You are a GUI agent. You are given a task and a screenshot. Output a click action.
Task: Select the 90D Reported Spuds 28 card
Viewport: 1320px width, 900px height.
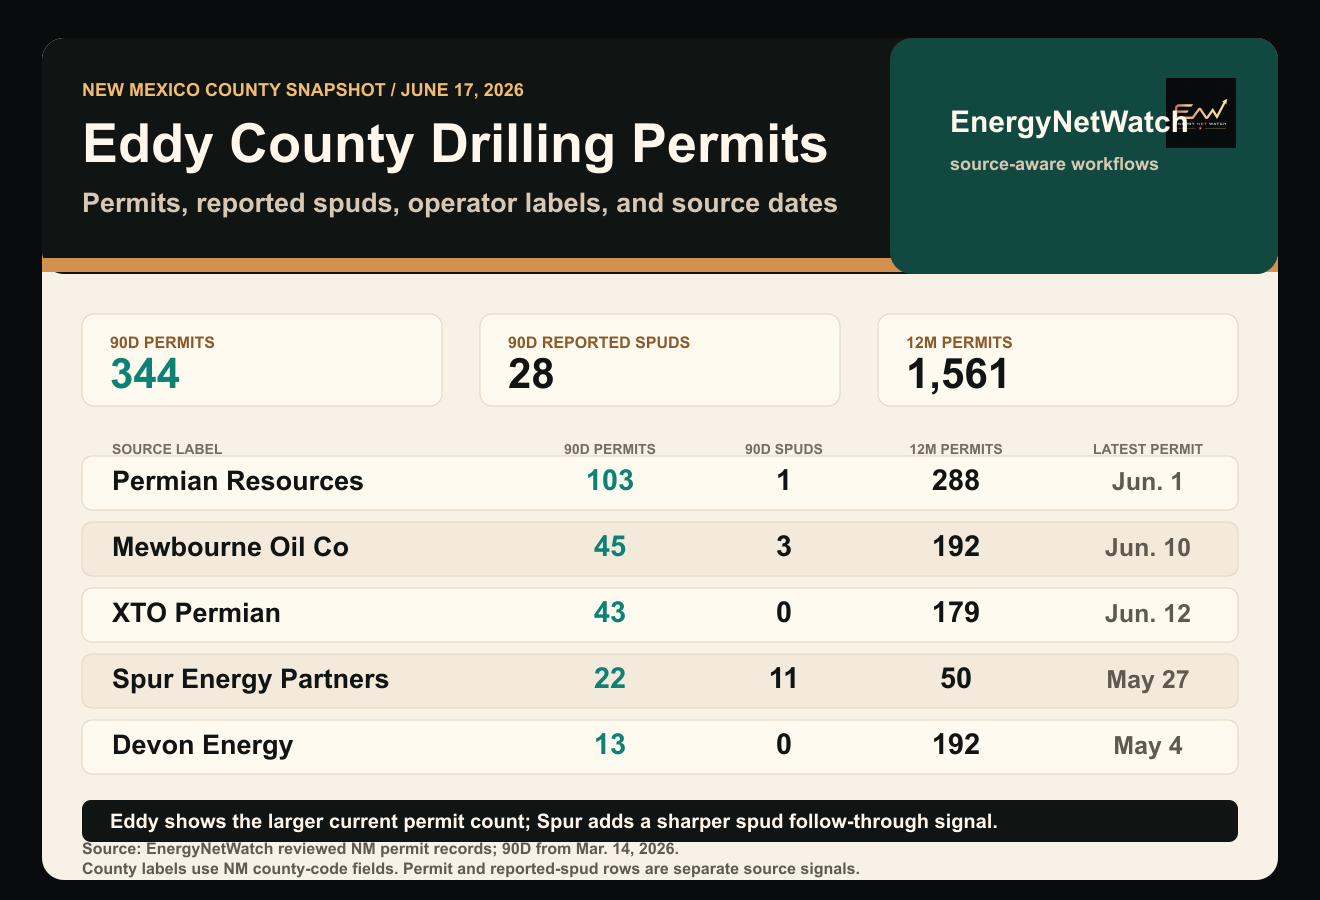660,360
